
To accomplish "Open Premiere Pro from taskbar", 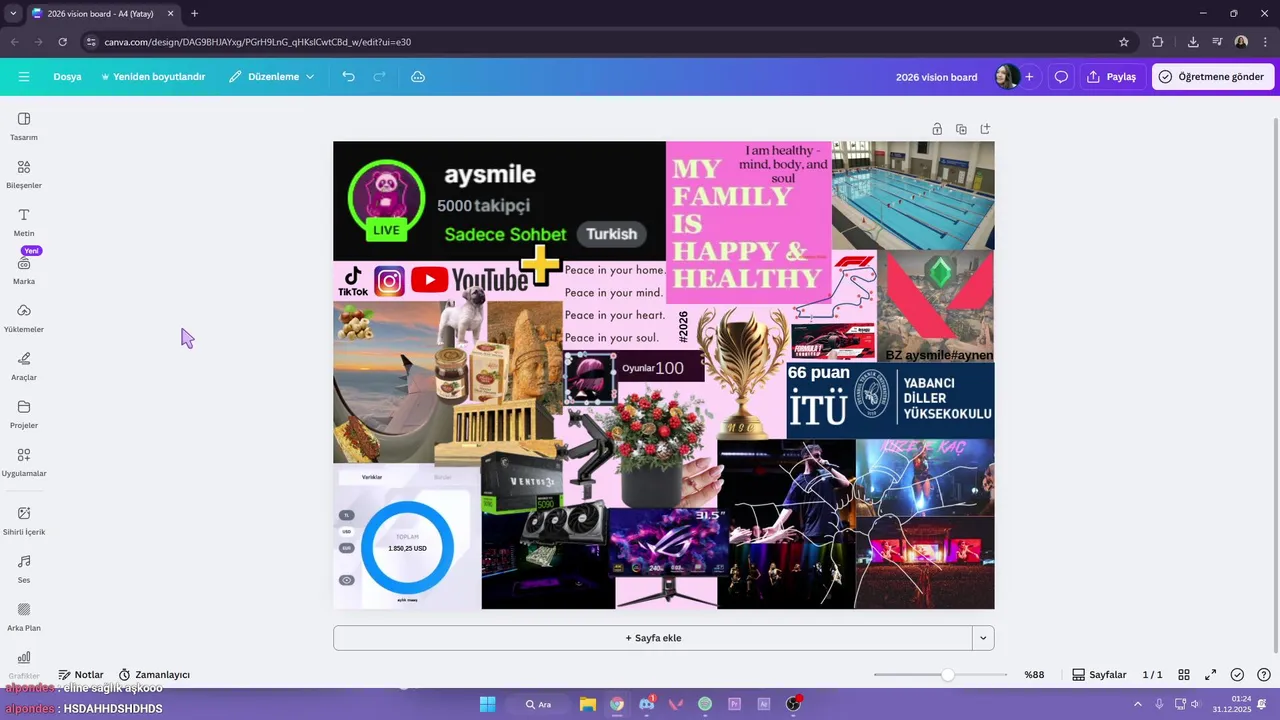I will pos(735,704).
